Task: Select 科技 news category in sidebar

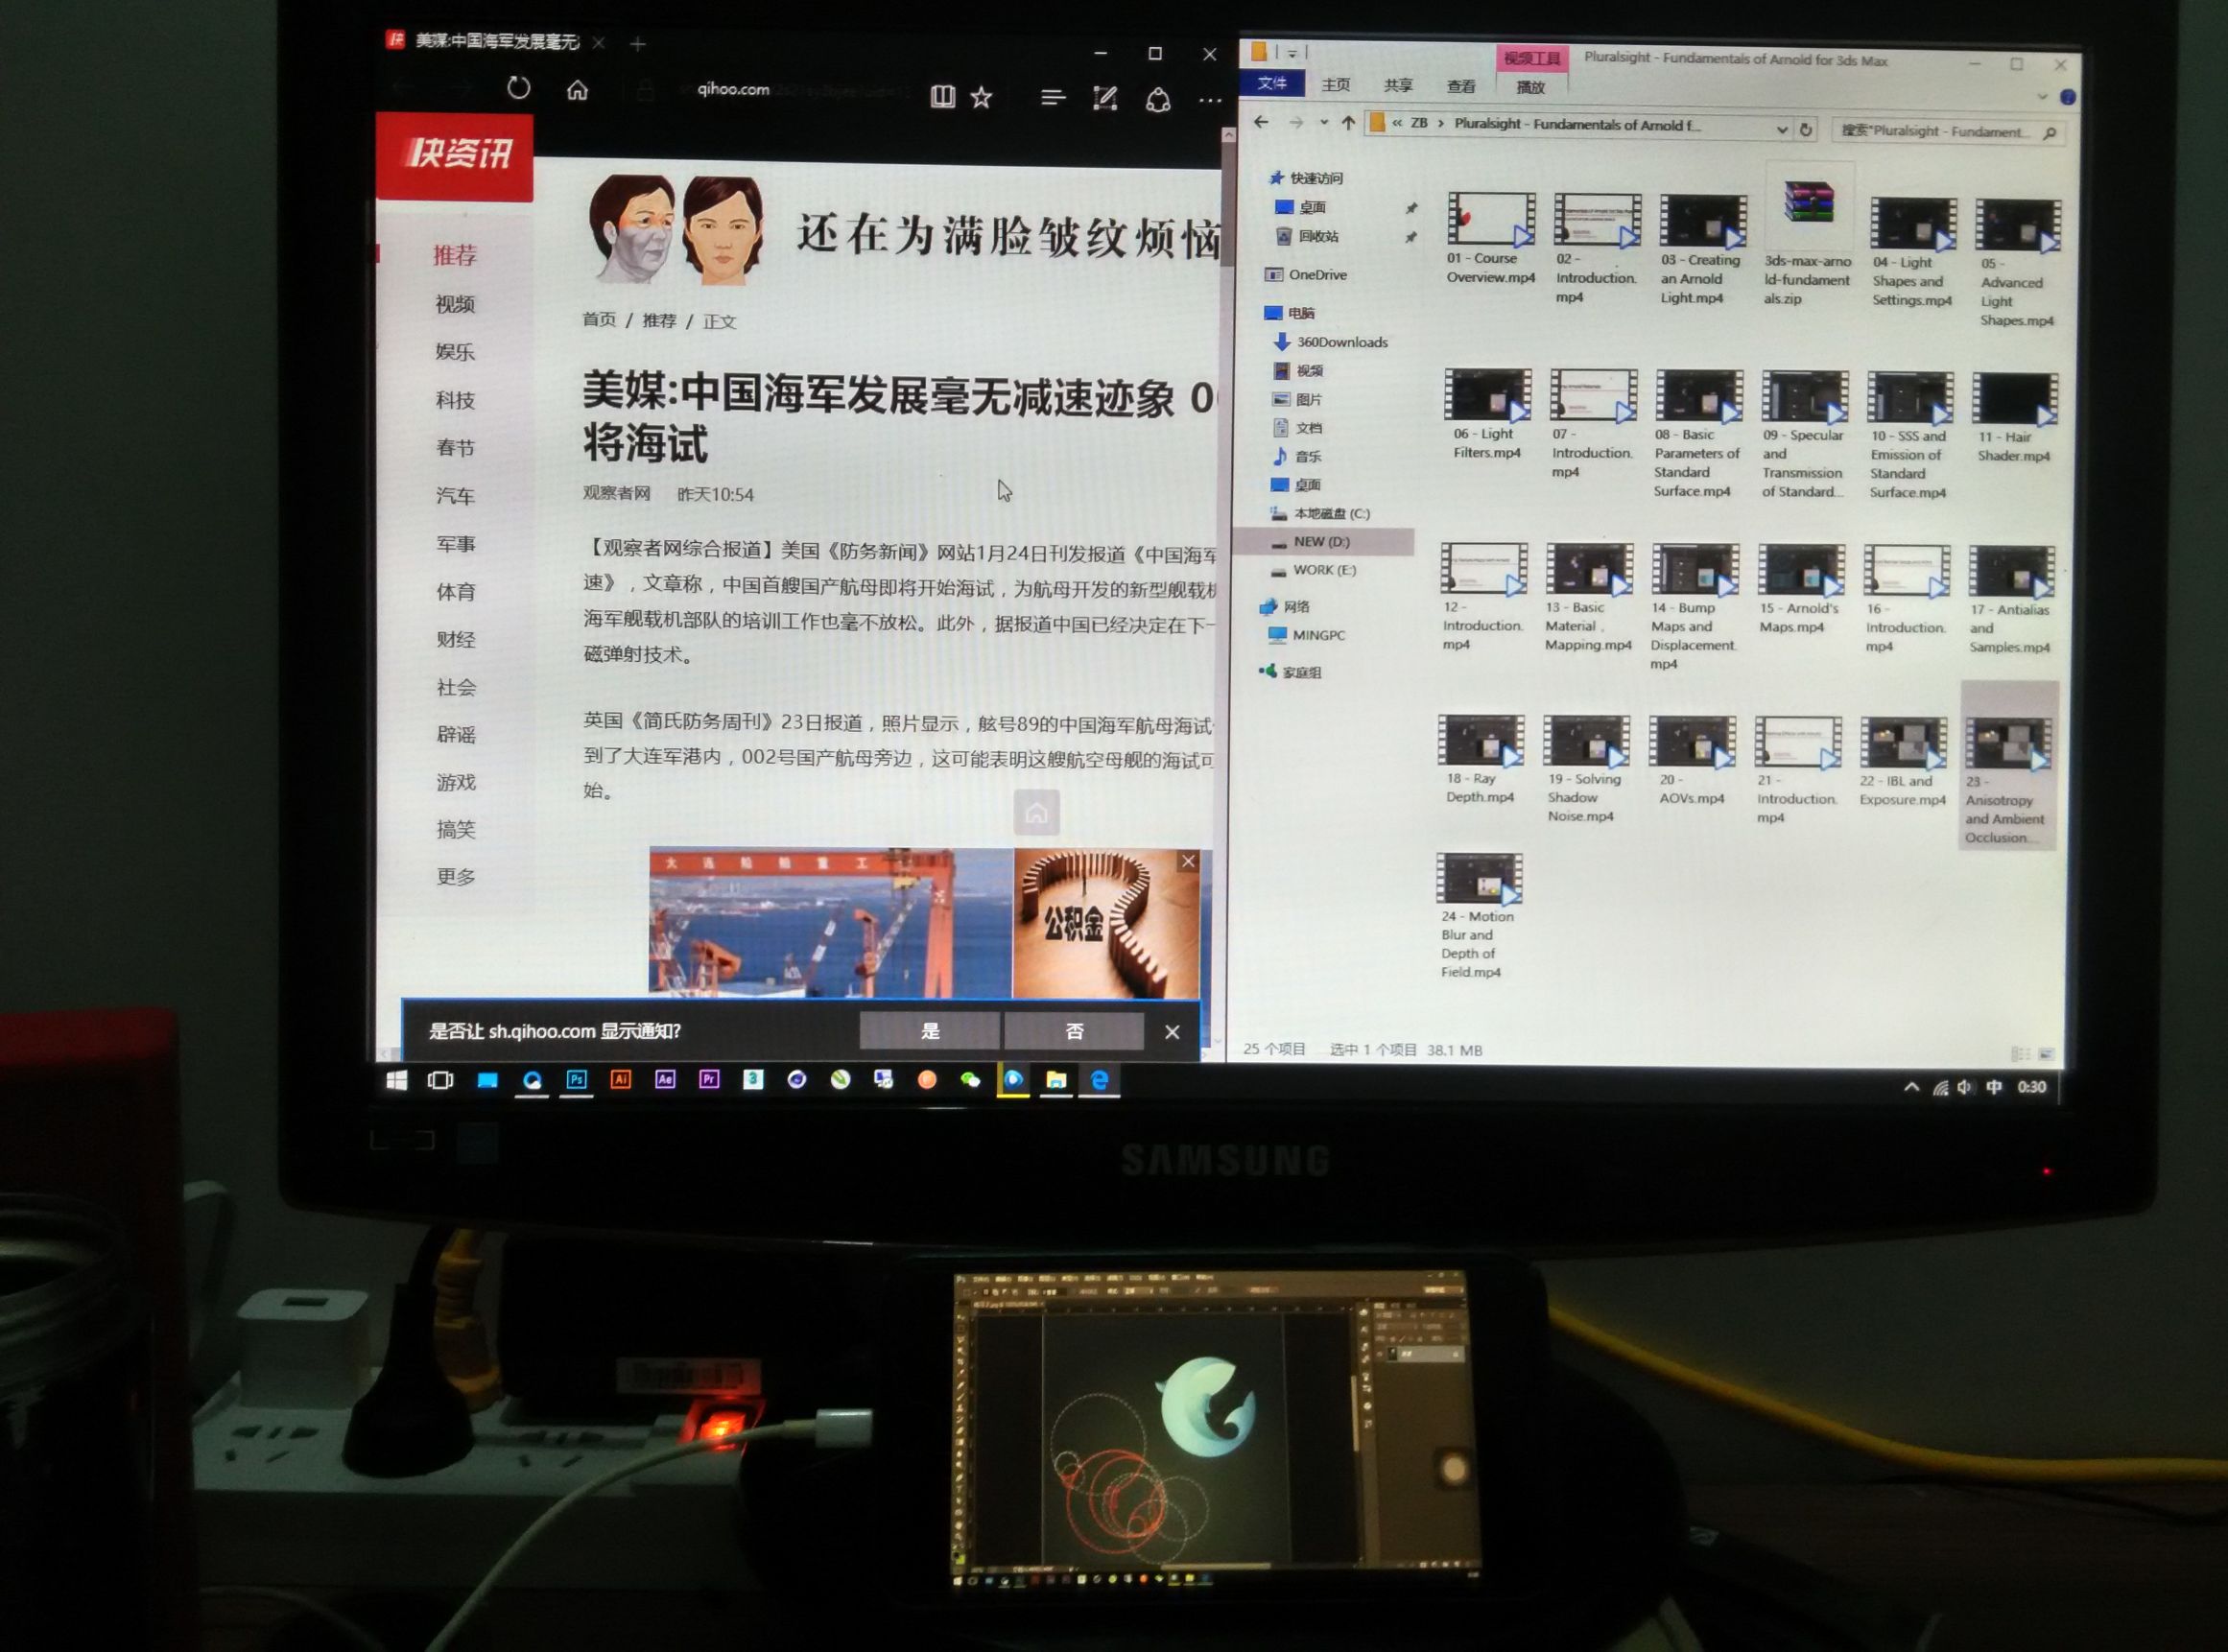Action: point(455,400)
